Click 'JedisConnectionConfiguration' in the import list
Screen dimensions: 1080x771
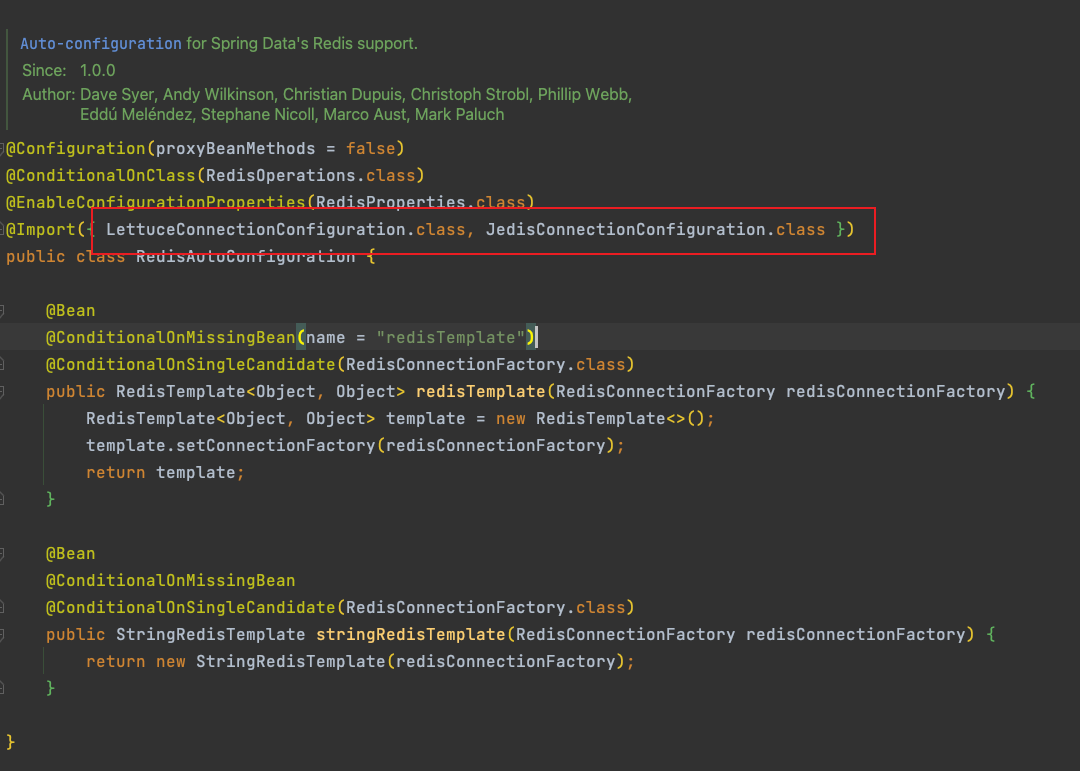pyautogui.click(x=625, y=229)
